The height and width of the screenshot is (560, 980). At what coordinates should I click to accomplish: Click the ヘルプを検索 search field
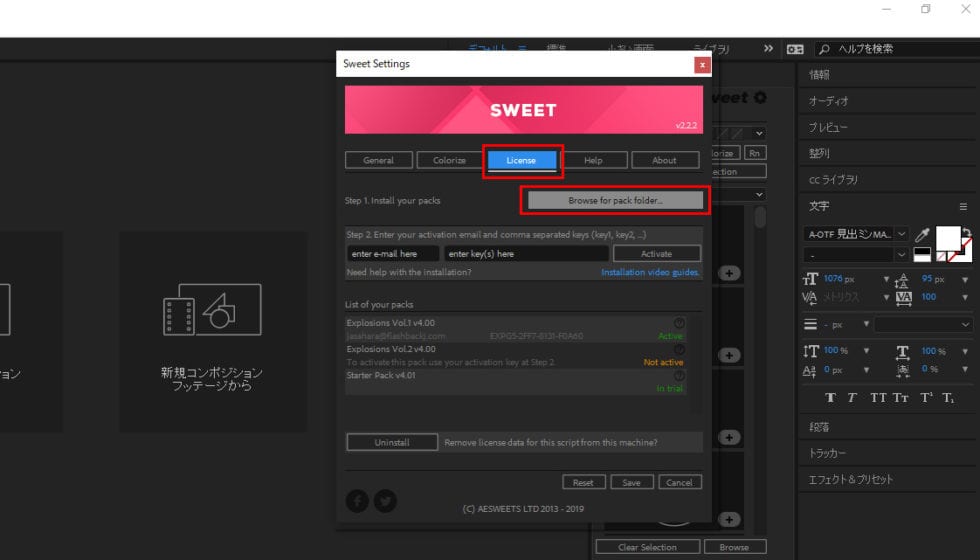click(x=899, y=49)
